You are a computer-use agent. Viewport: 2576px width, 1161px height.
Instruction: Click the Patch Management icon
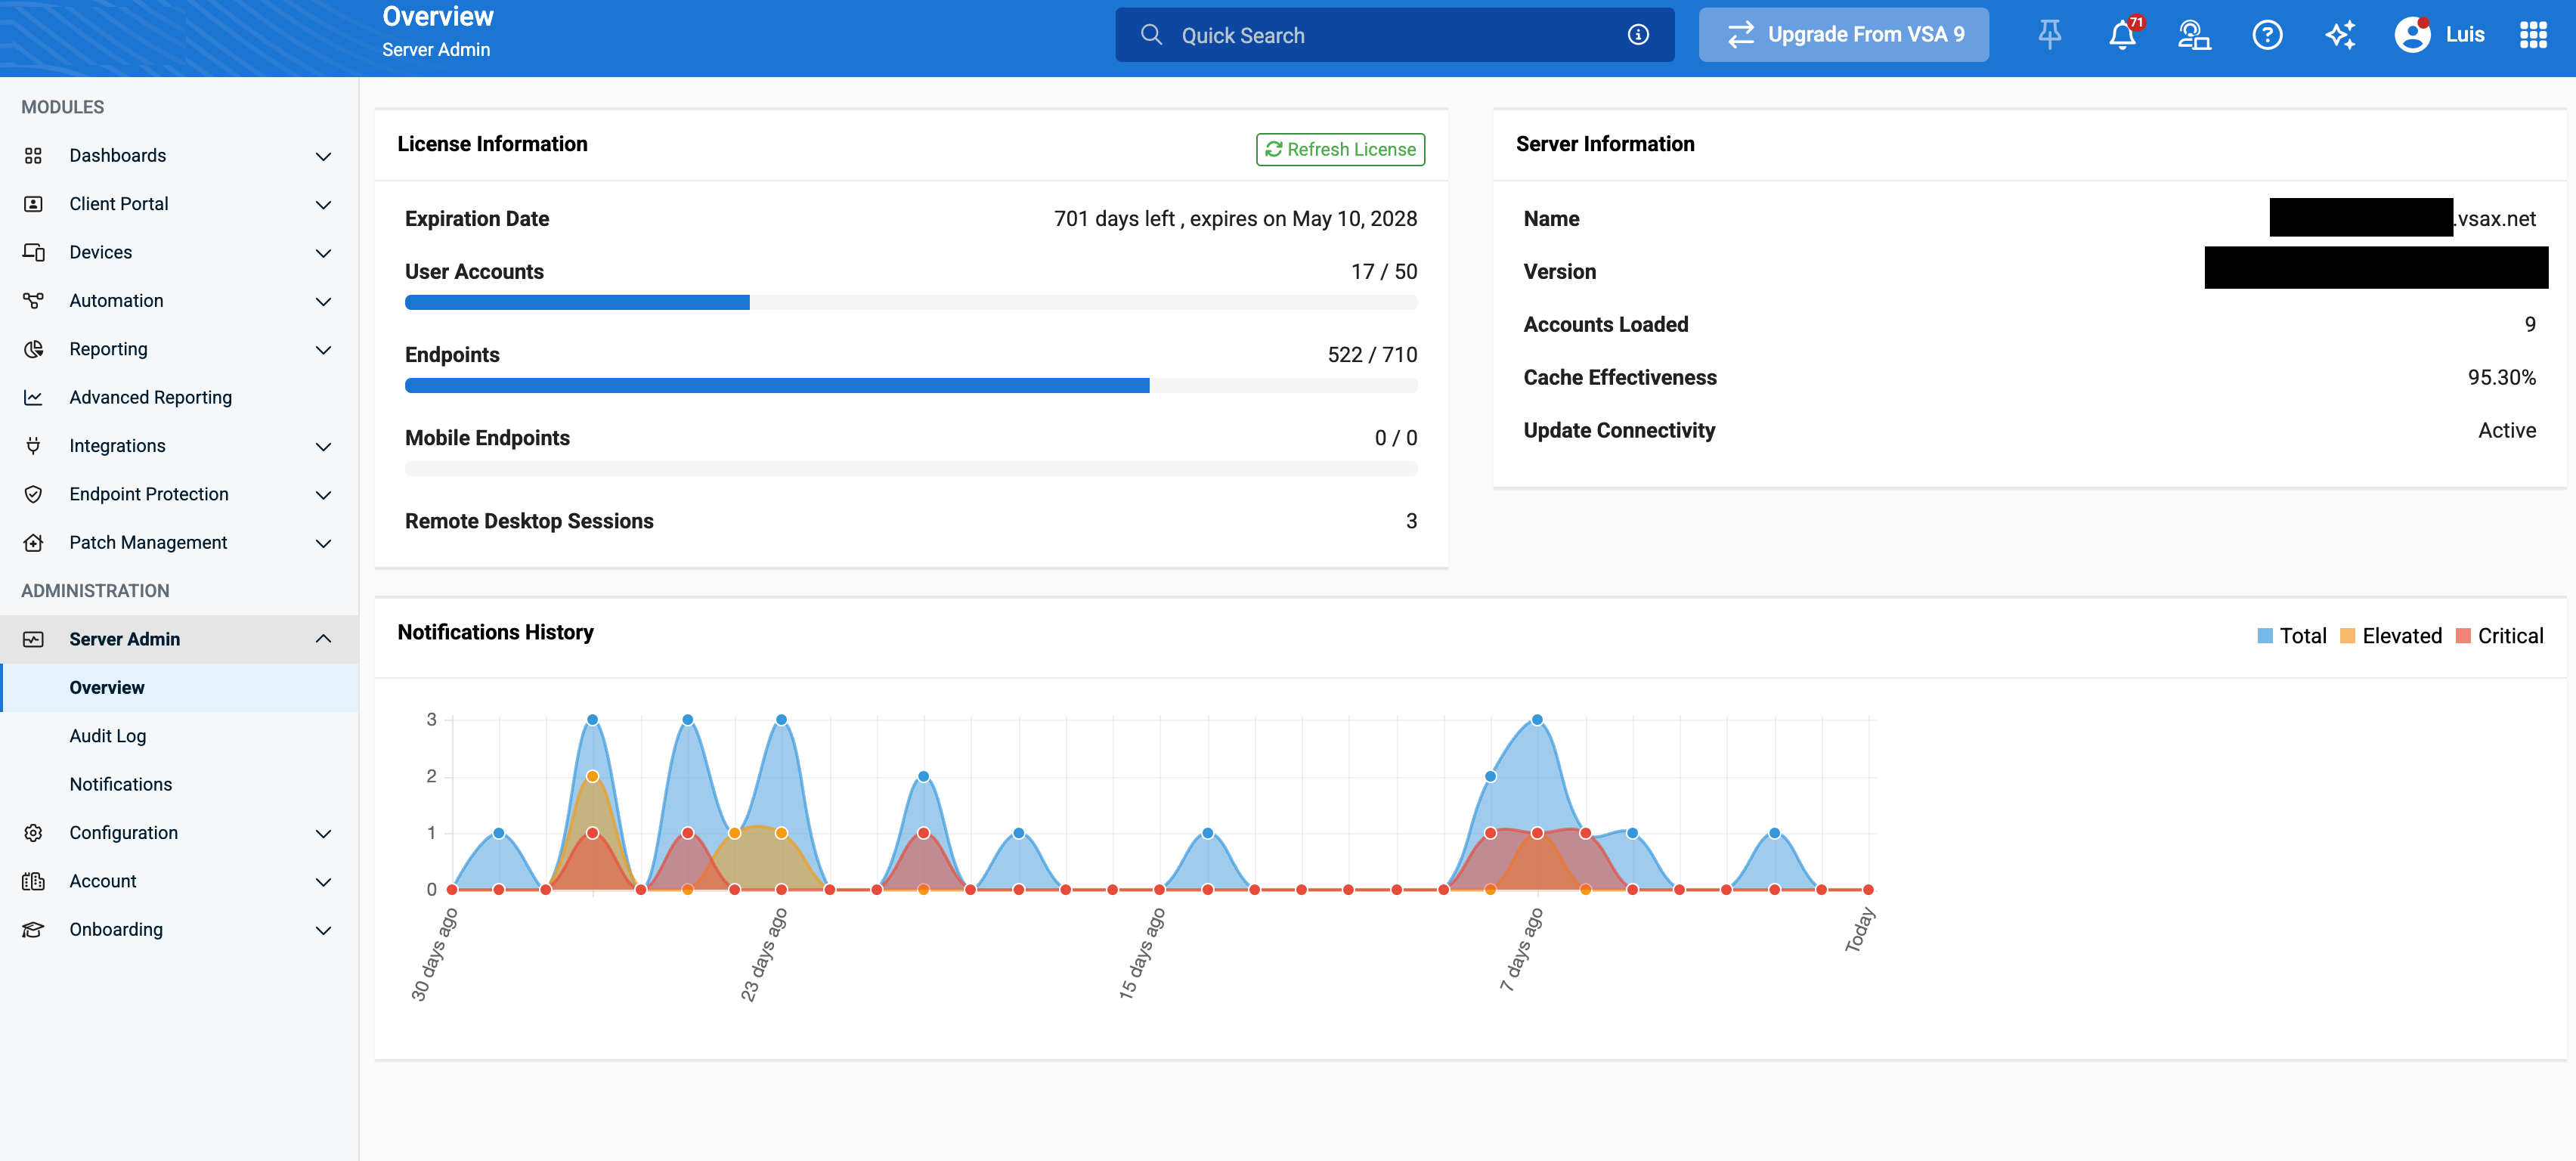tap(33, 543)
